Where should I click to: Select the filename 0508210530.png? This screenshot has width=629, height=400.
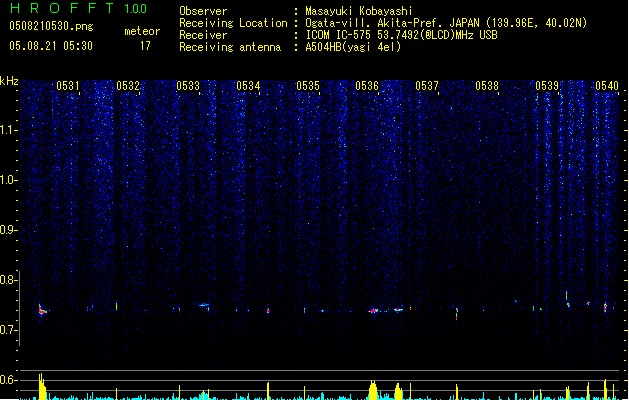tap(51, 26)
